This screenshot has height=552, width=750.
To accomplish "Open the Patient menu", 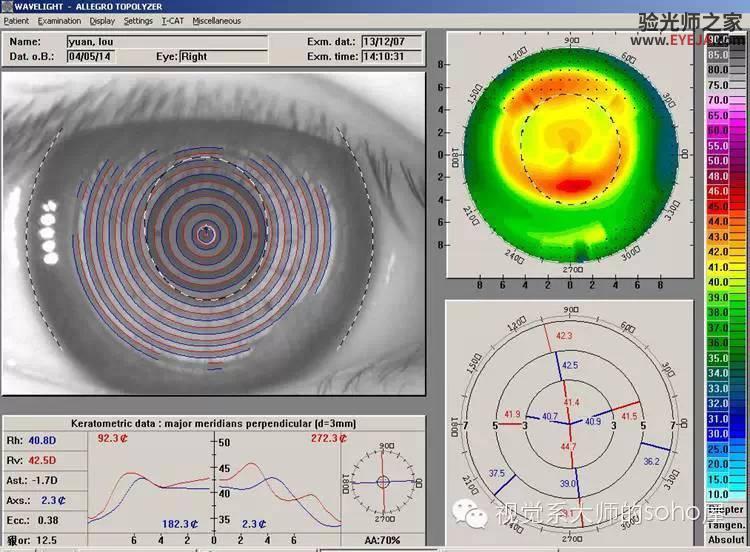I will [x=16, y=21].
